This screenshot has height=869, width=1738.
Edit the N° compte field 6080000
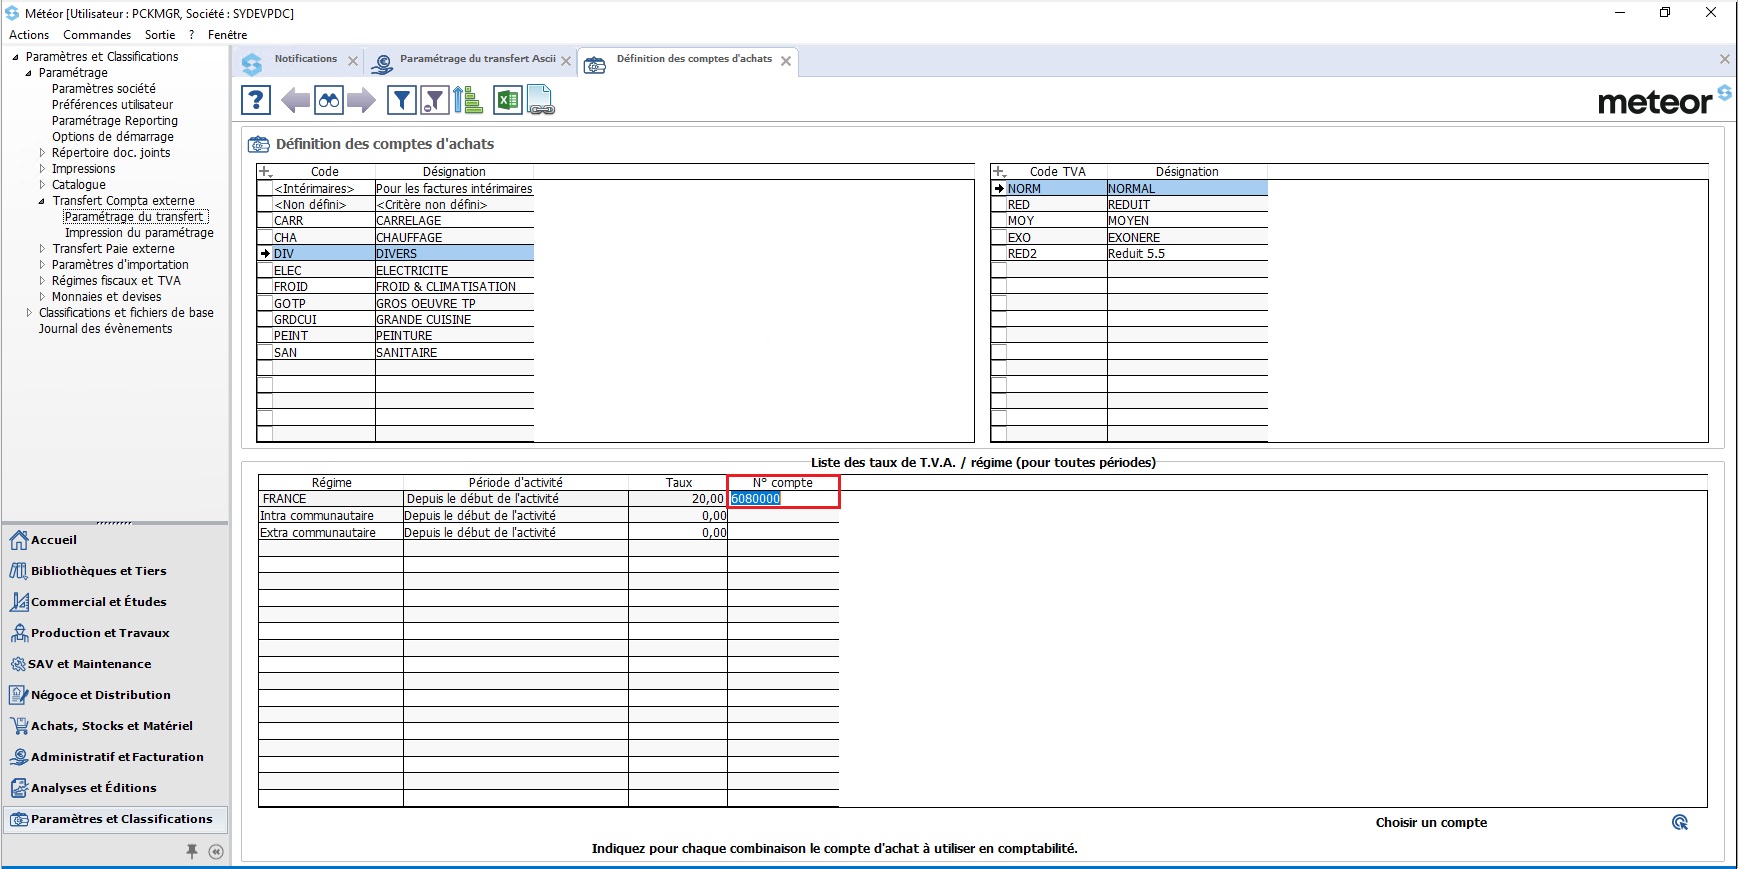(783, 499)
